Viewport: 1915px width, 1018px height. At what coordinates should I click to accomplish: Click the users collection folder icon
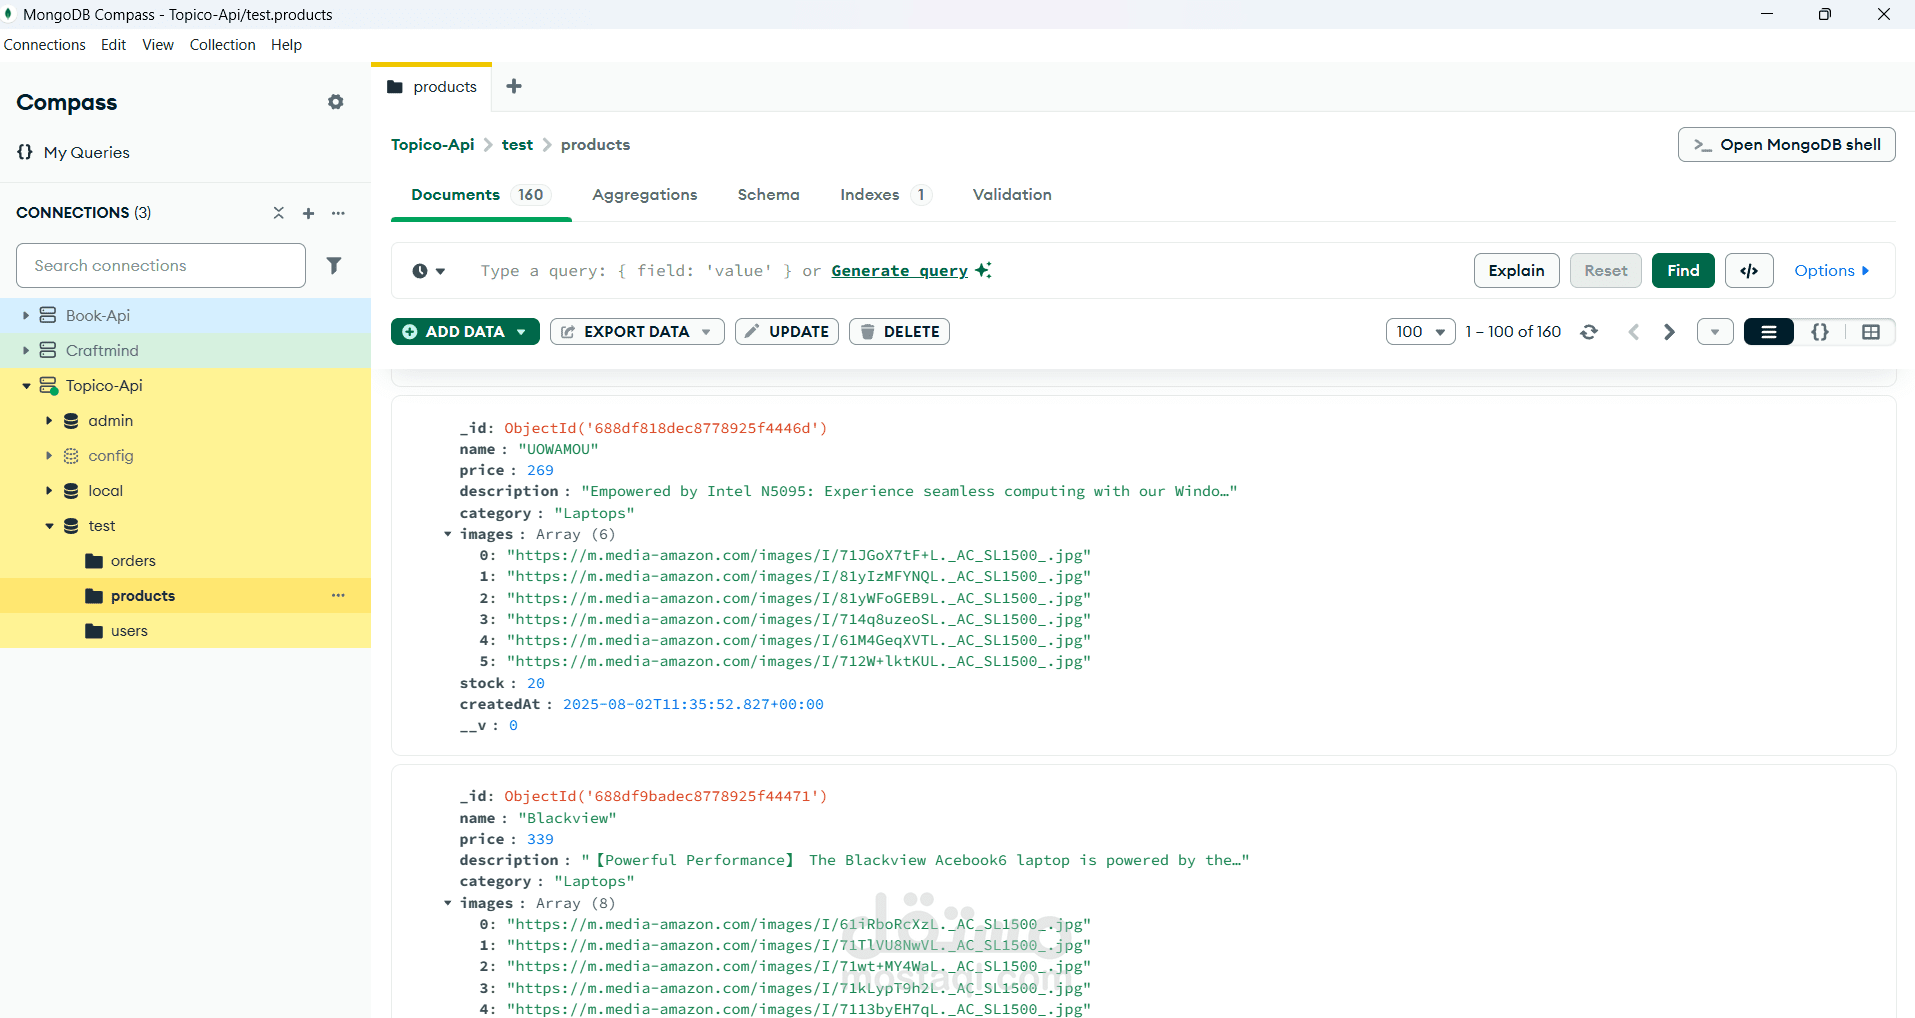pos(95,631)
